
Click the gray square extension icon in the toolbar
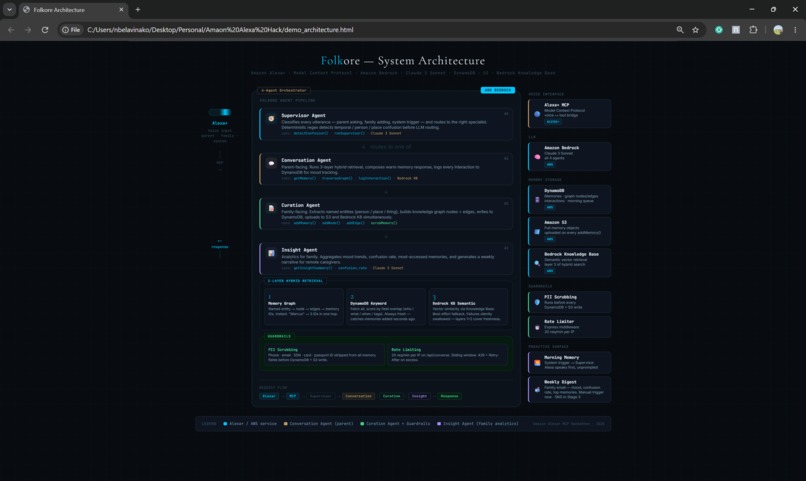tap(736, 30)
